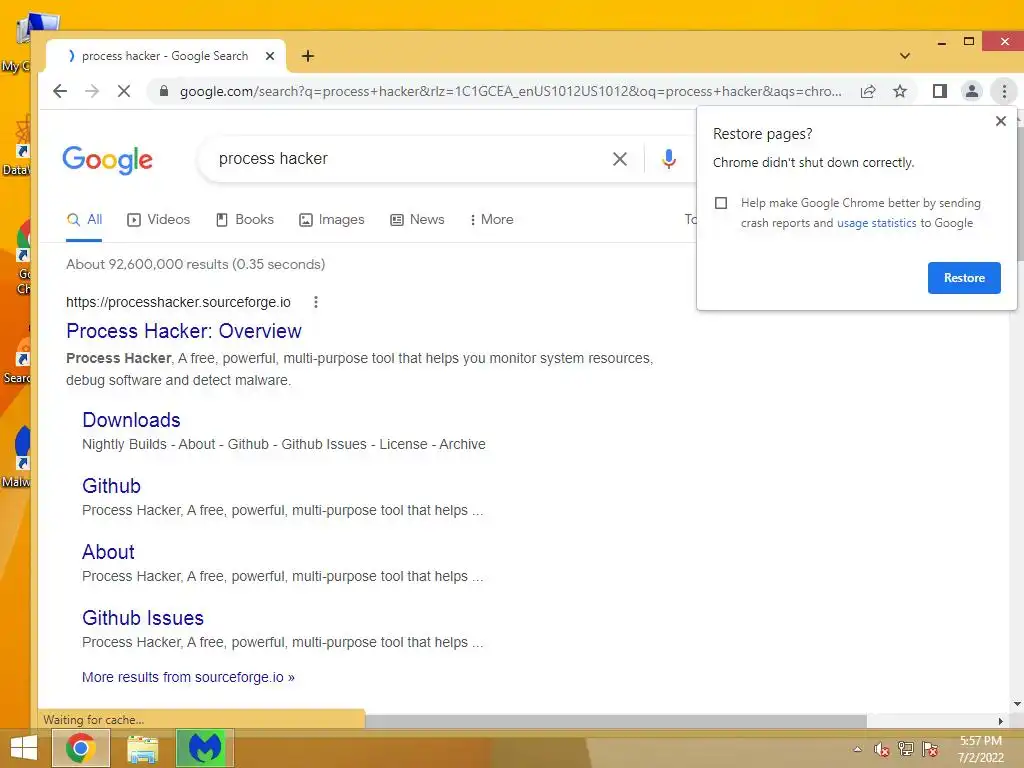Click the muted volume tray icon
The width and height of the screenshot is (1024, 768).
[882, 749]
